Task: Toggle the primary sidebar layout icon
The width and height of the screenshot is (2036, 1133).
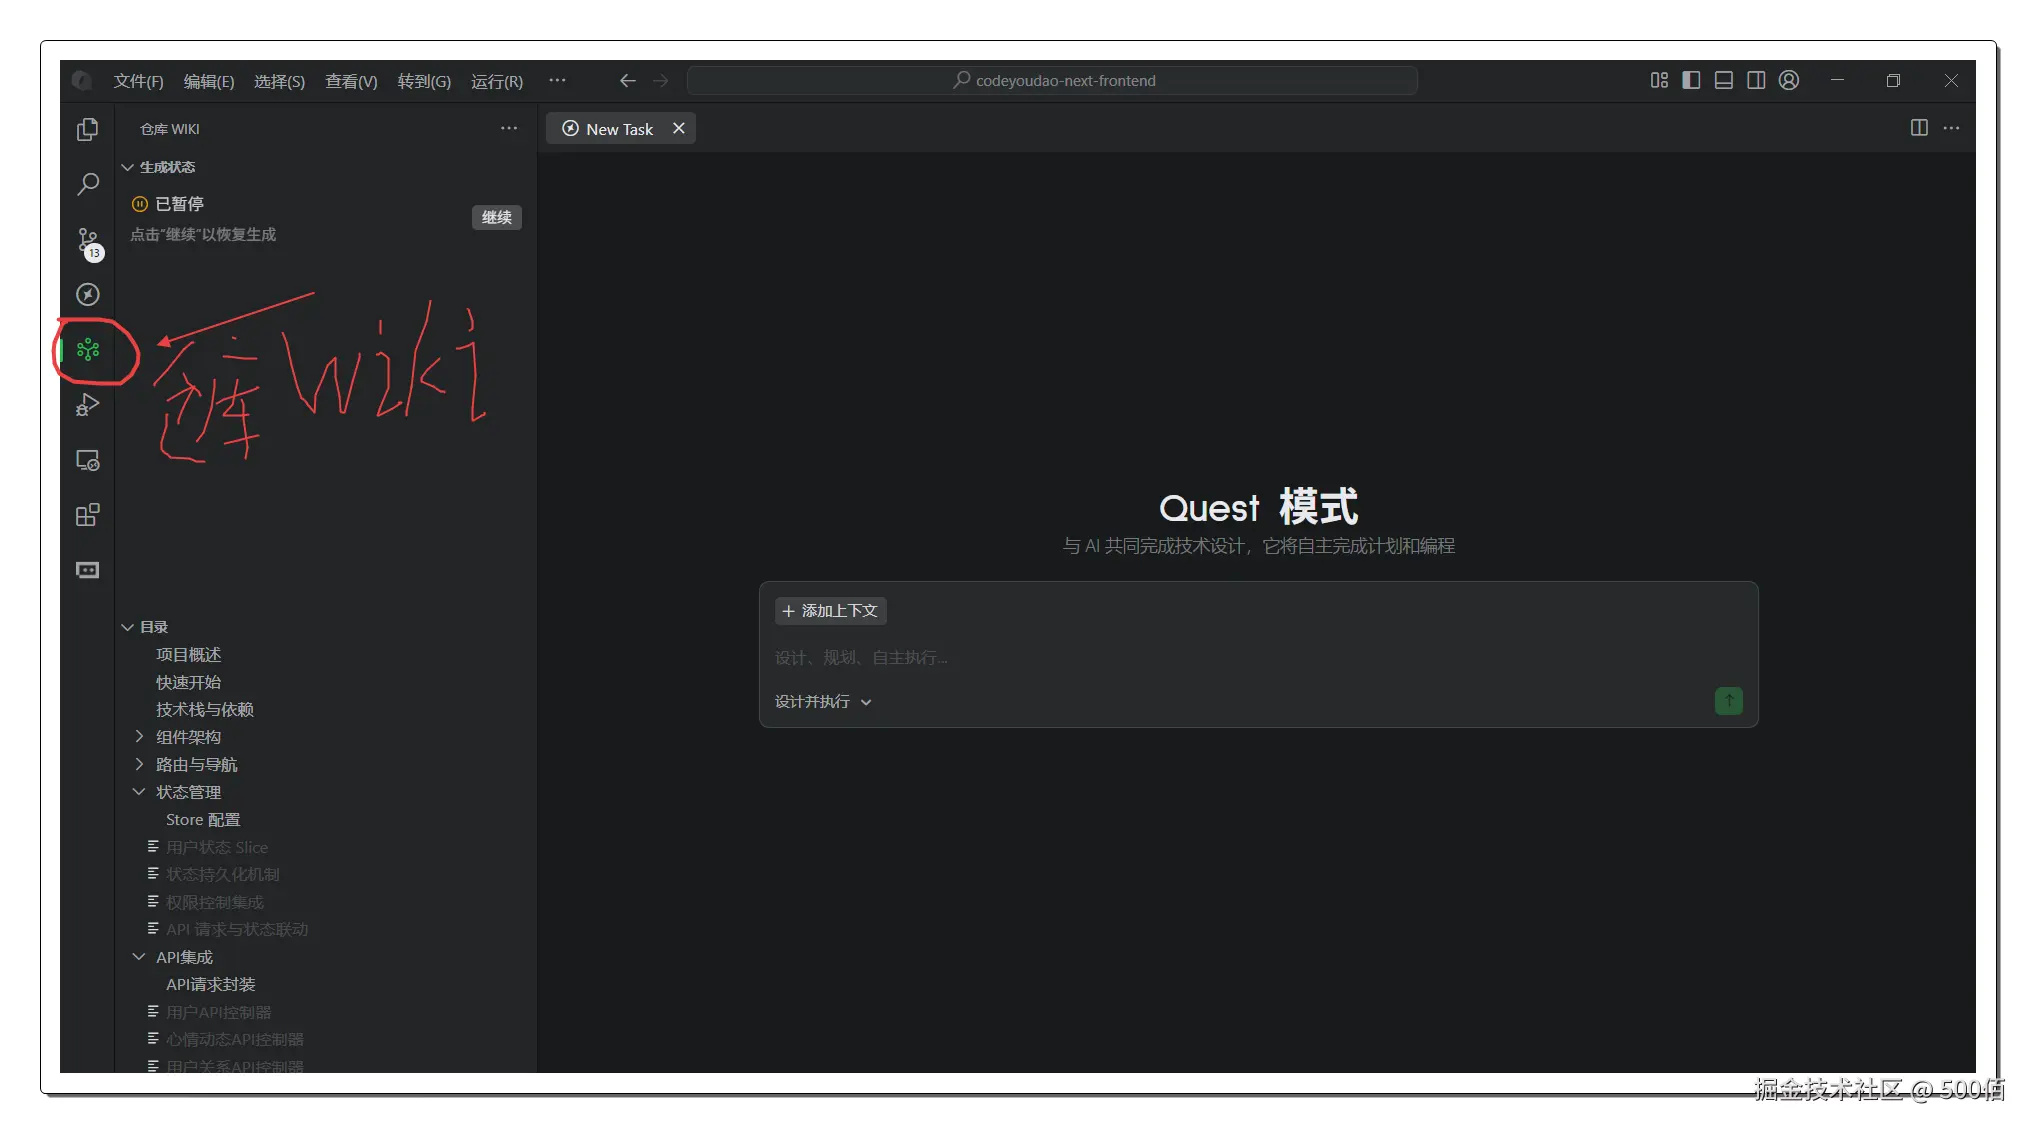Action: [1691, 80]
